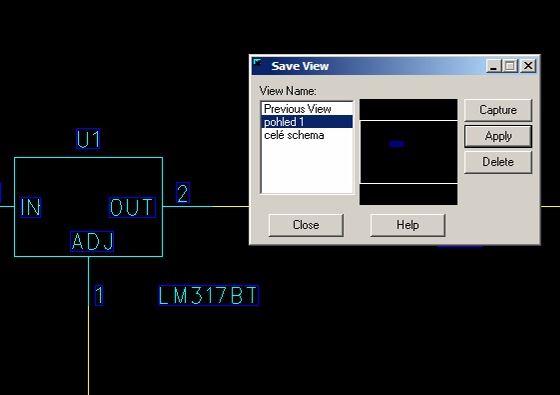Close Save View with the X button
This screenshot has width=560, height=395.
(x=528, y=66)
